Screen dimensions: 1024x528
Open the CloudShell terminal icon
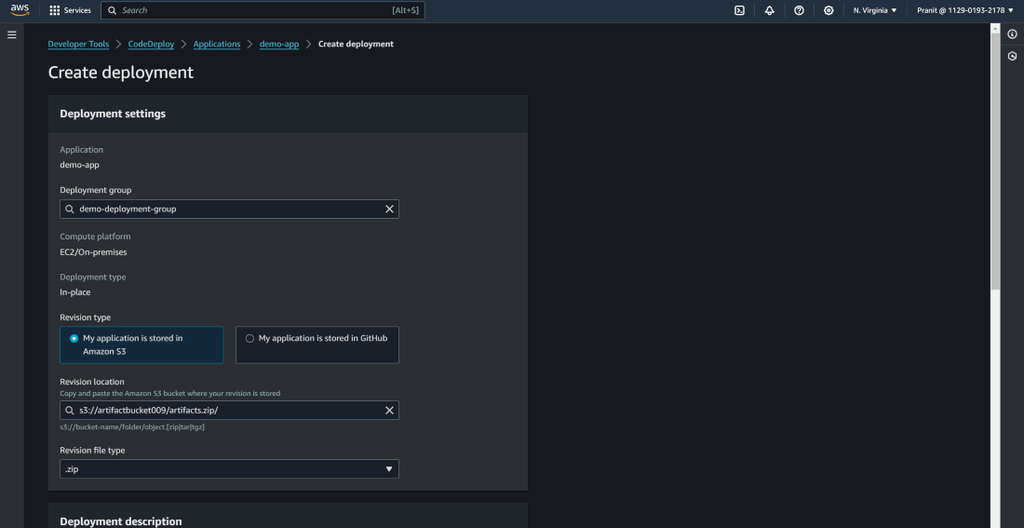pyautogui.click(x=739, y=10)
